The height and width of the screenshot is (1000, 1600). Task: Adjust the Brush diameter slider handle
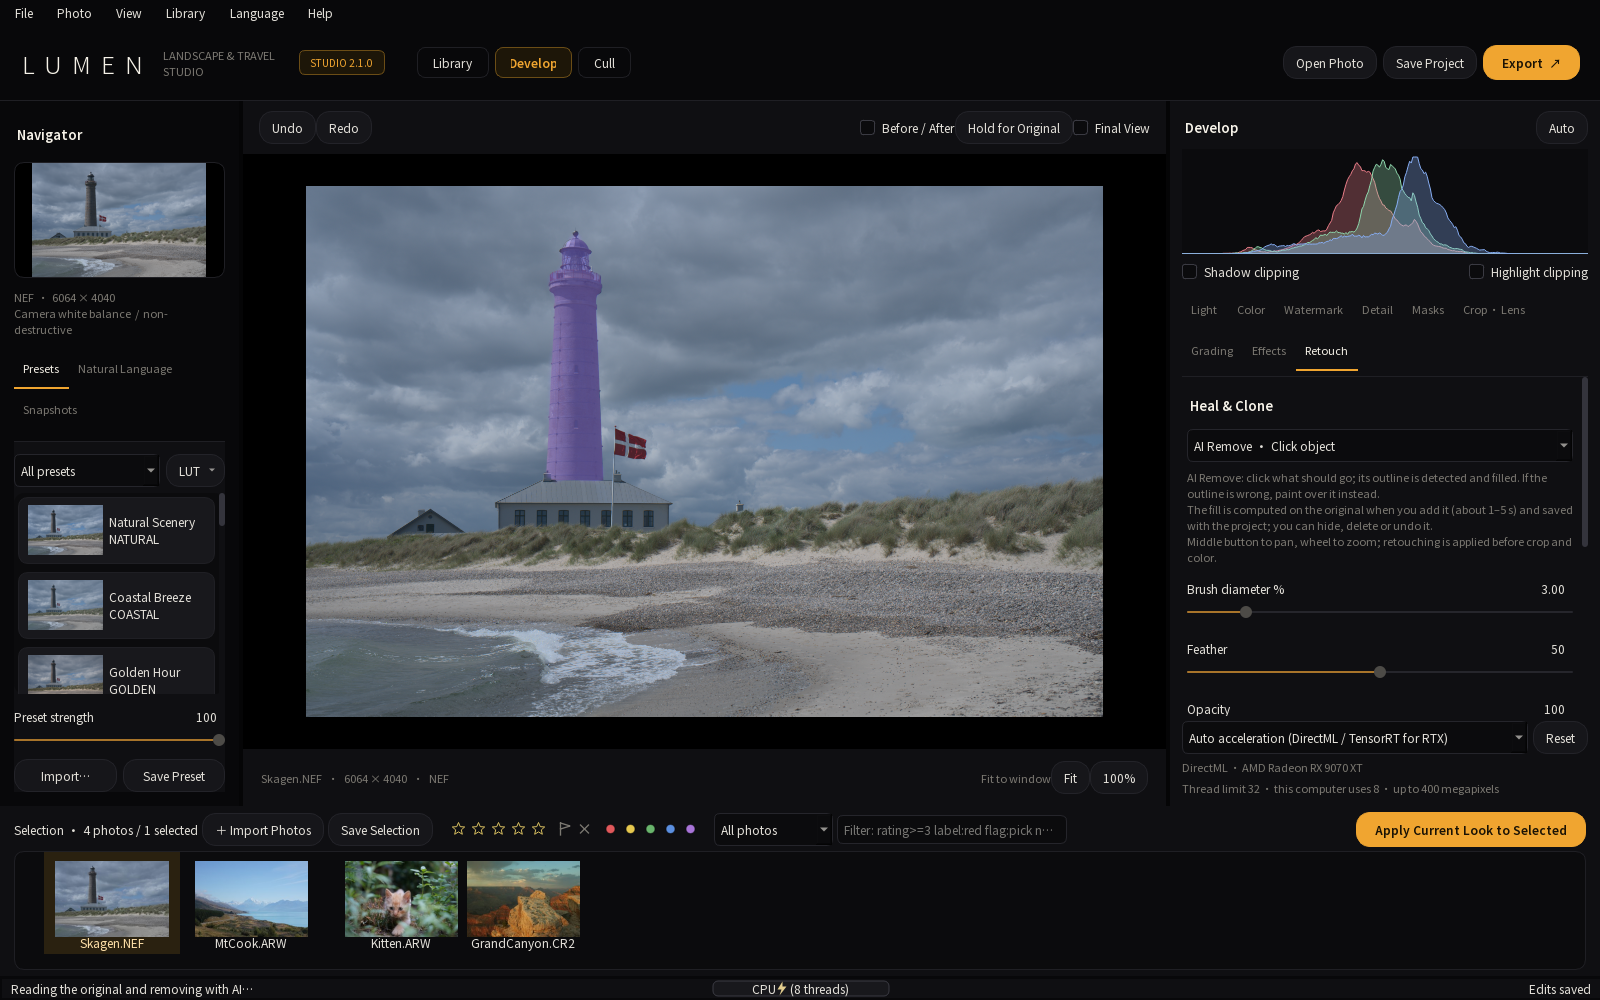tap(1246, 612)
